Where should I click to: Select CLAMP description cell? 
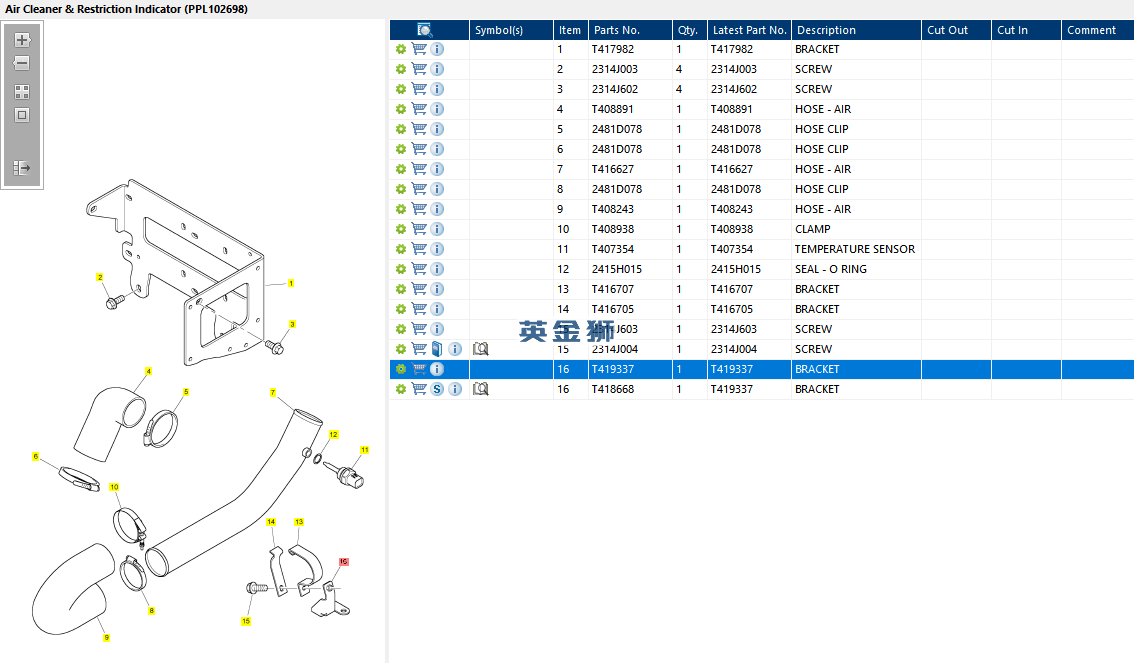pos(856,229)
